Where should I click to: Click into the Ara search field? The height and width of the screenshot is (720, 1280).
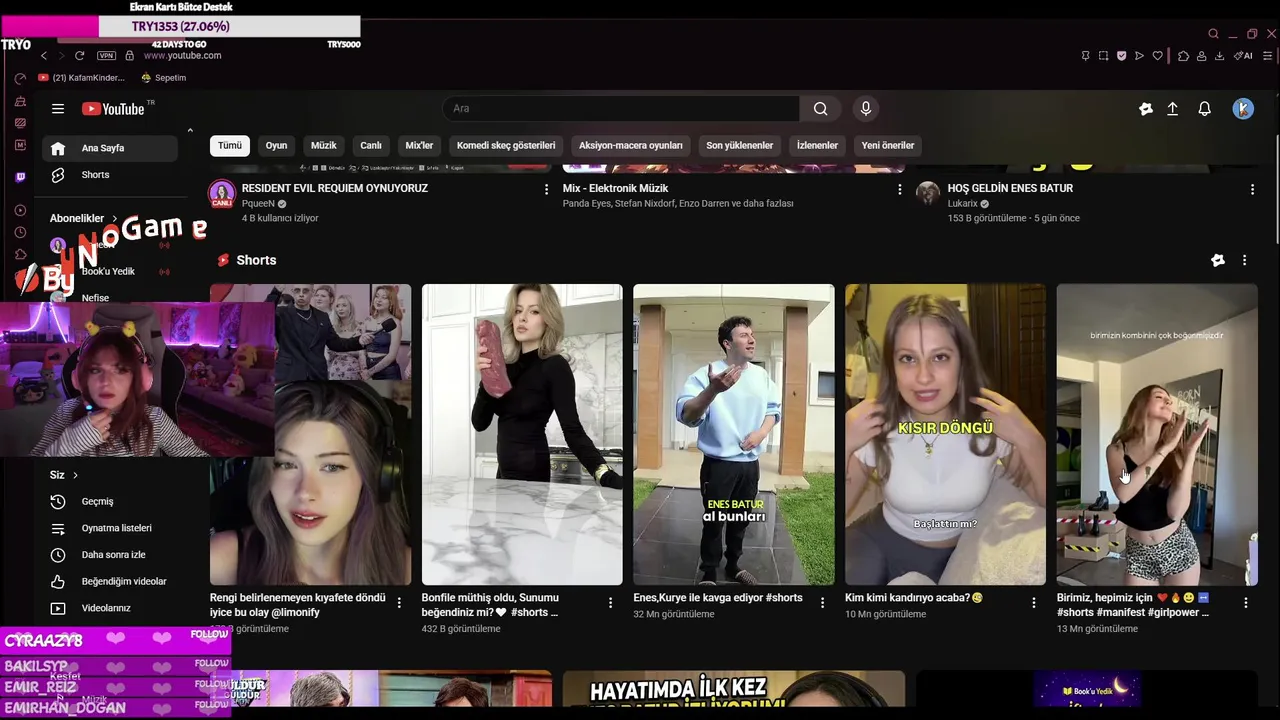pyautogui.click(x=620, y=109)
